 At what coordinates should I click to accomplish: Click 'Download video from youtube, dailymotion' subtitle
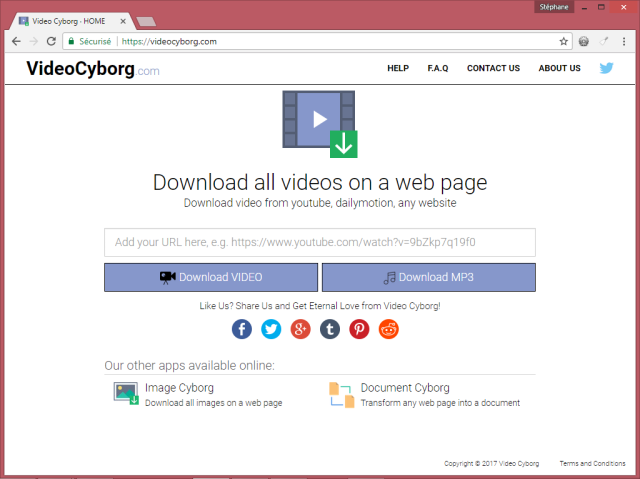(x=320, y=203)
